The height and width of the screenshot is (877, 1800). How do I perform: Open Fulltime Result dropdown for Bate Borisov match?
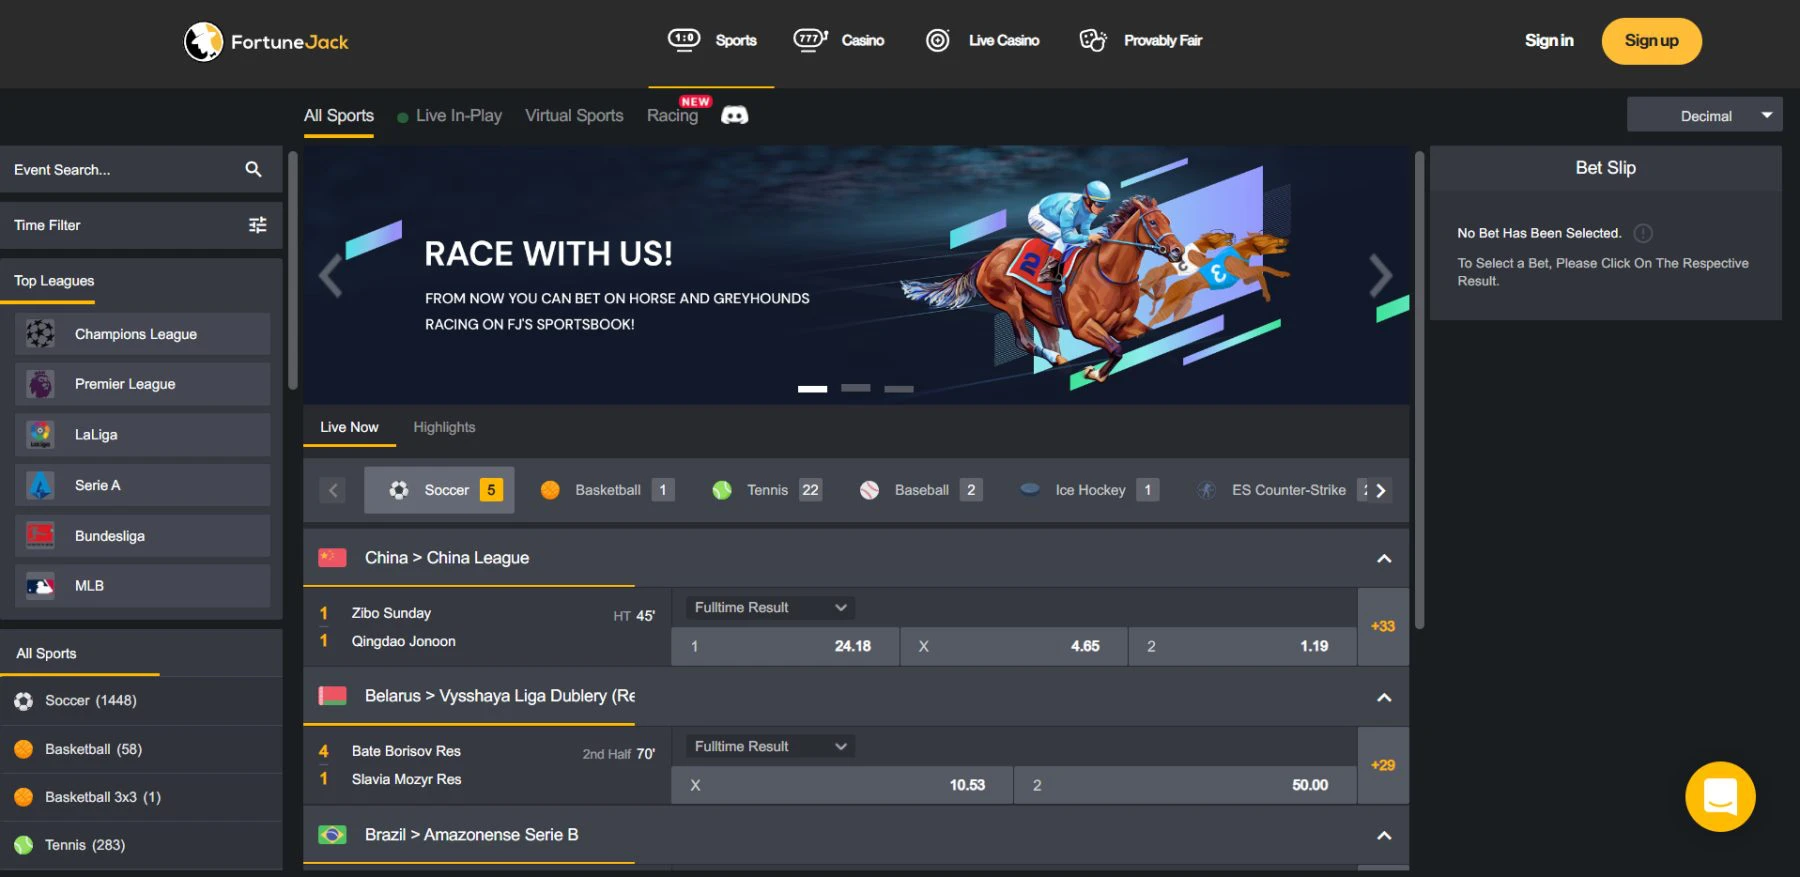(770, 746)
